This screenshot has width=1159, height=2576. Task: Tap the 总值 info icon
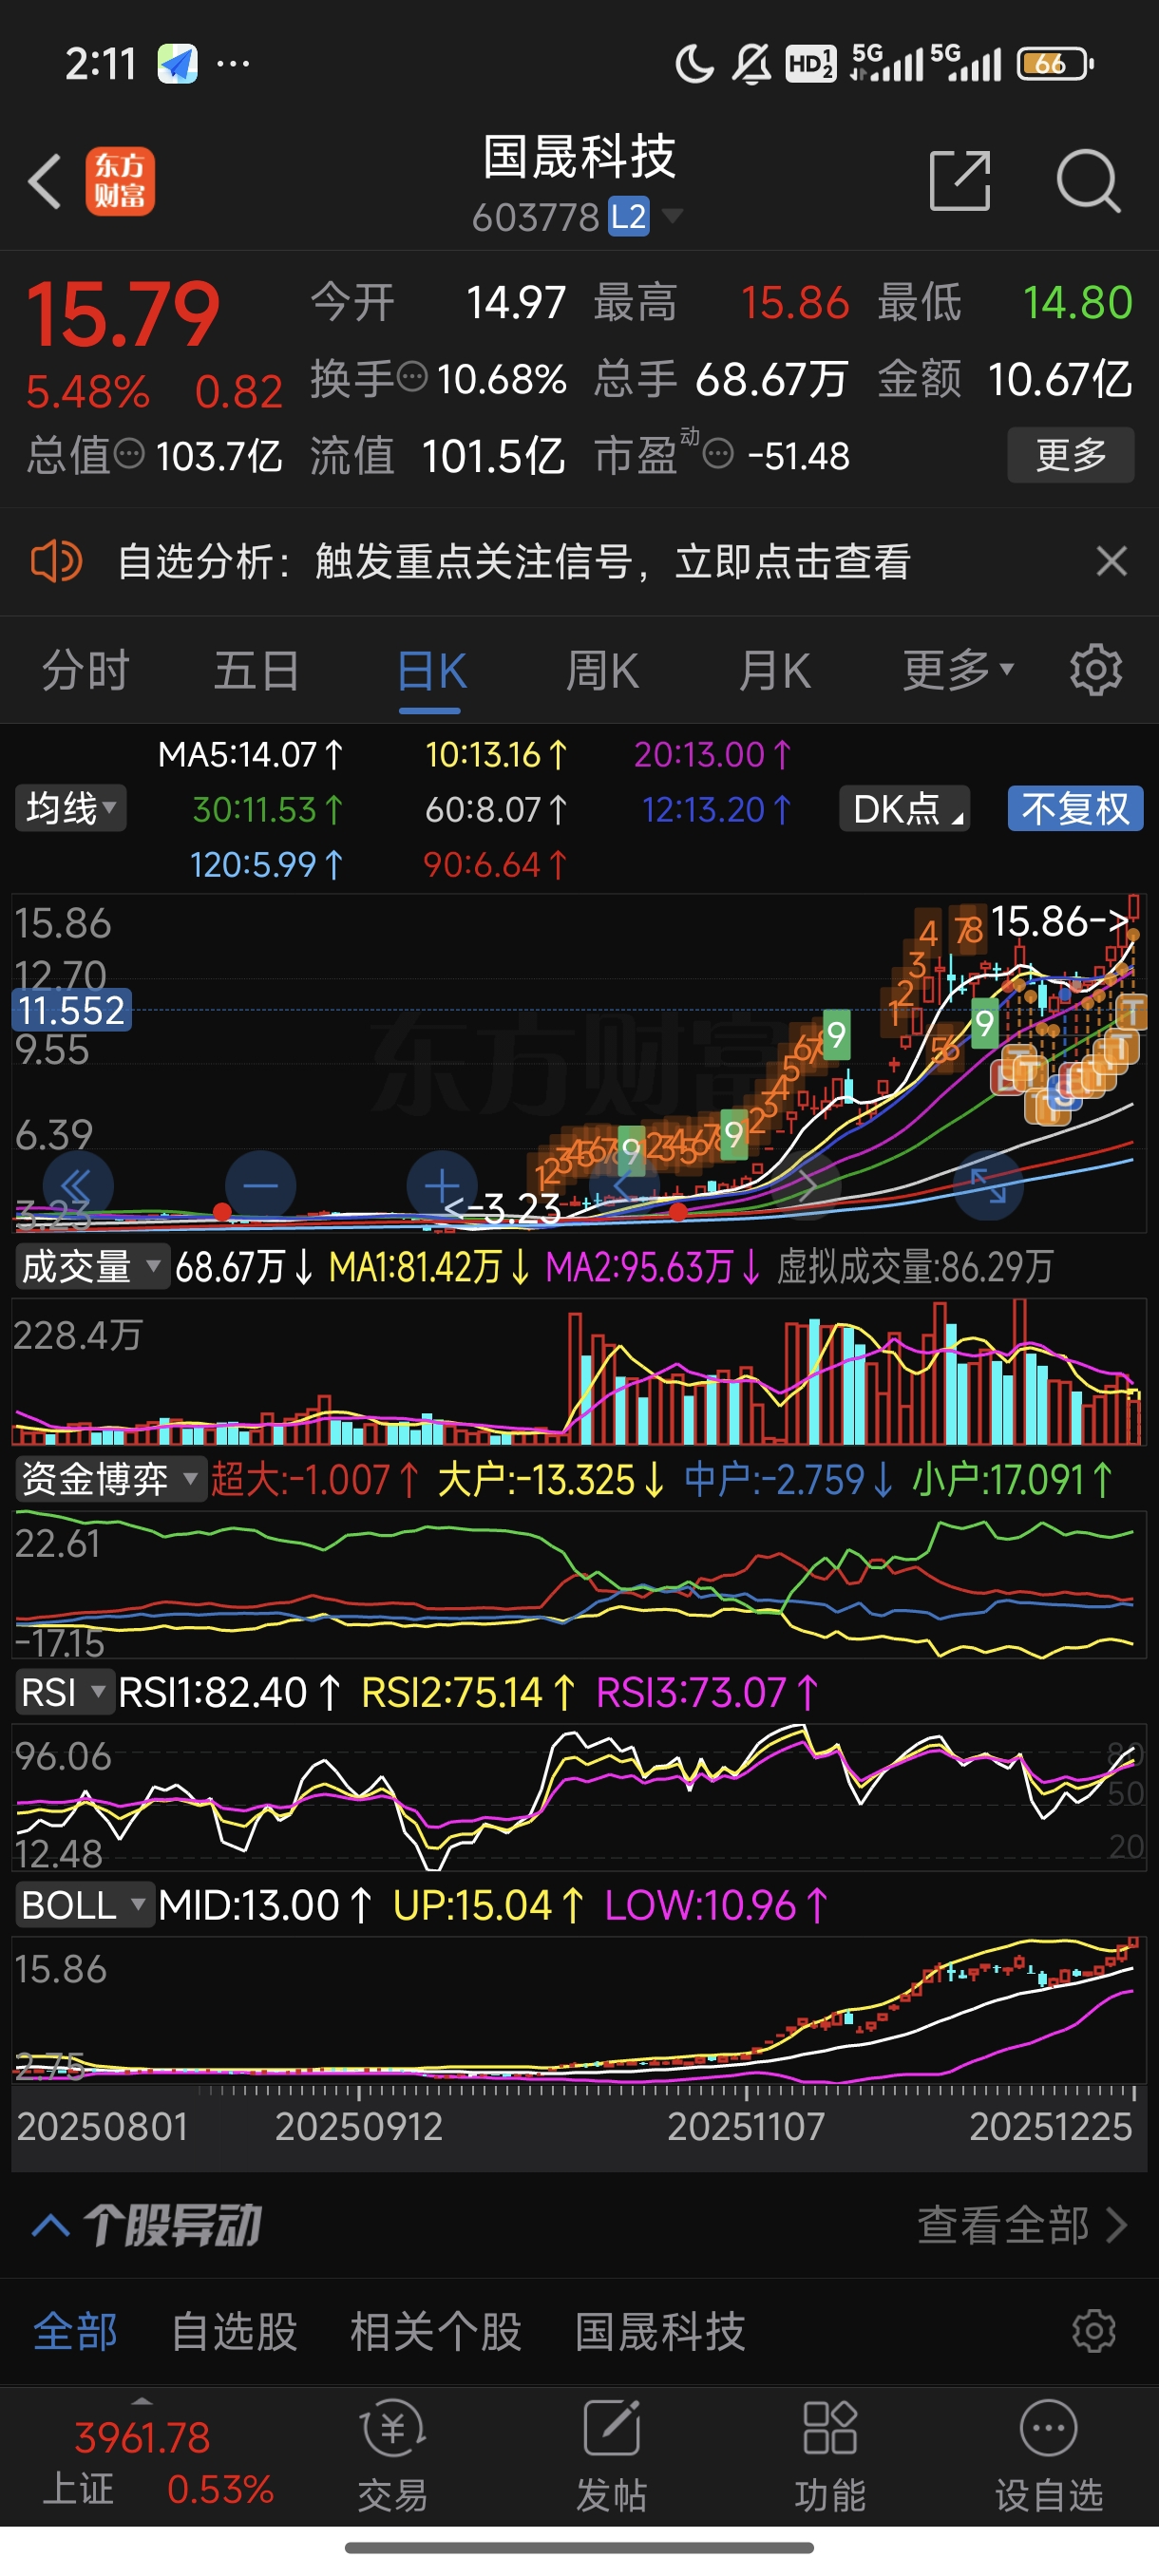coord(129,454)
